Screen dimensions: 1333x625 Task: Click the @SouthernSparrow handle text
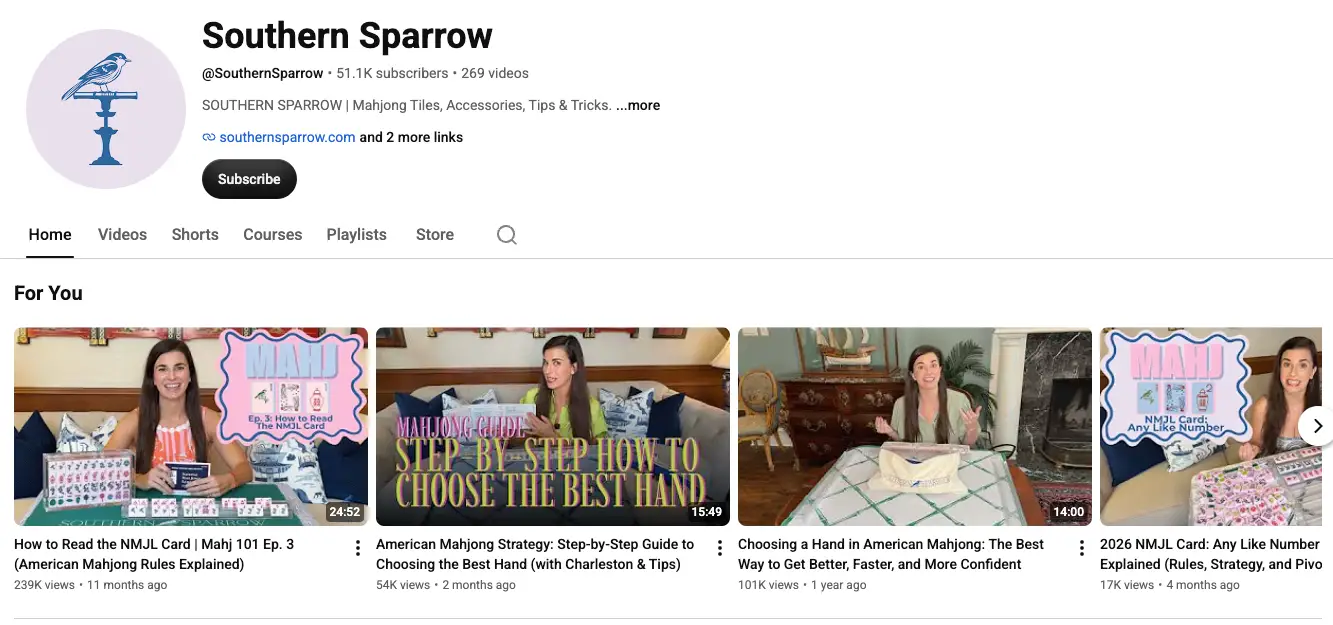click(x=263, y=73)
